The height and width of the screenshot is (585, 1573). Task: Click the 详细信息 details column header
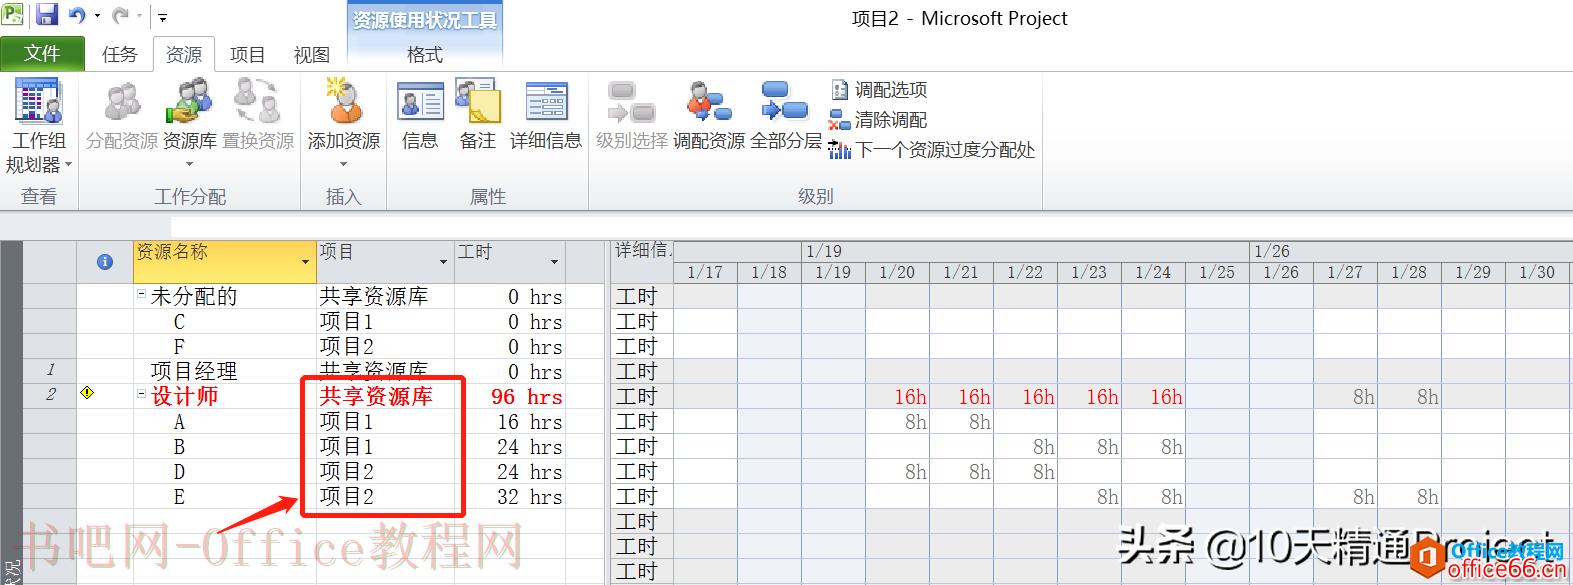pos(642,261)
